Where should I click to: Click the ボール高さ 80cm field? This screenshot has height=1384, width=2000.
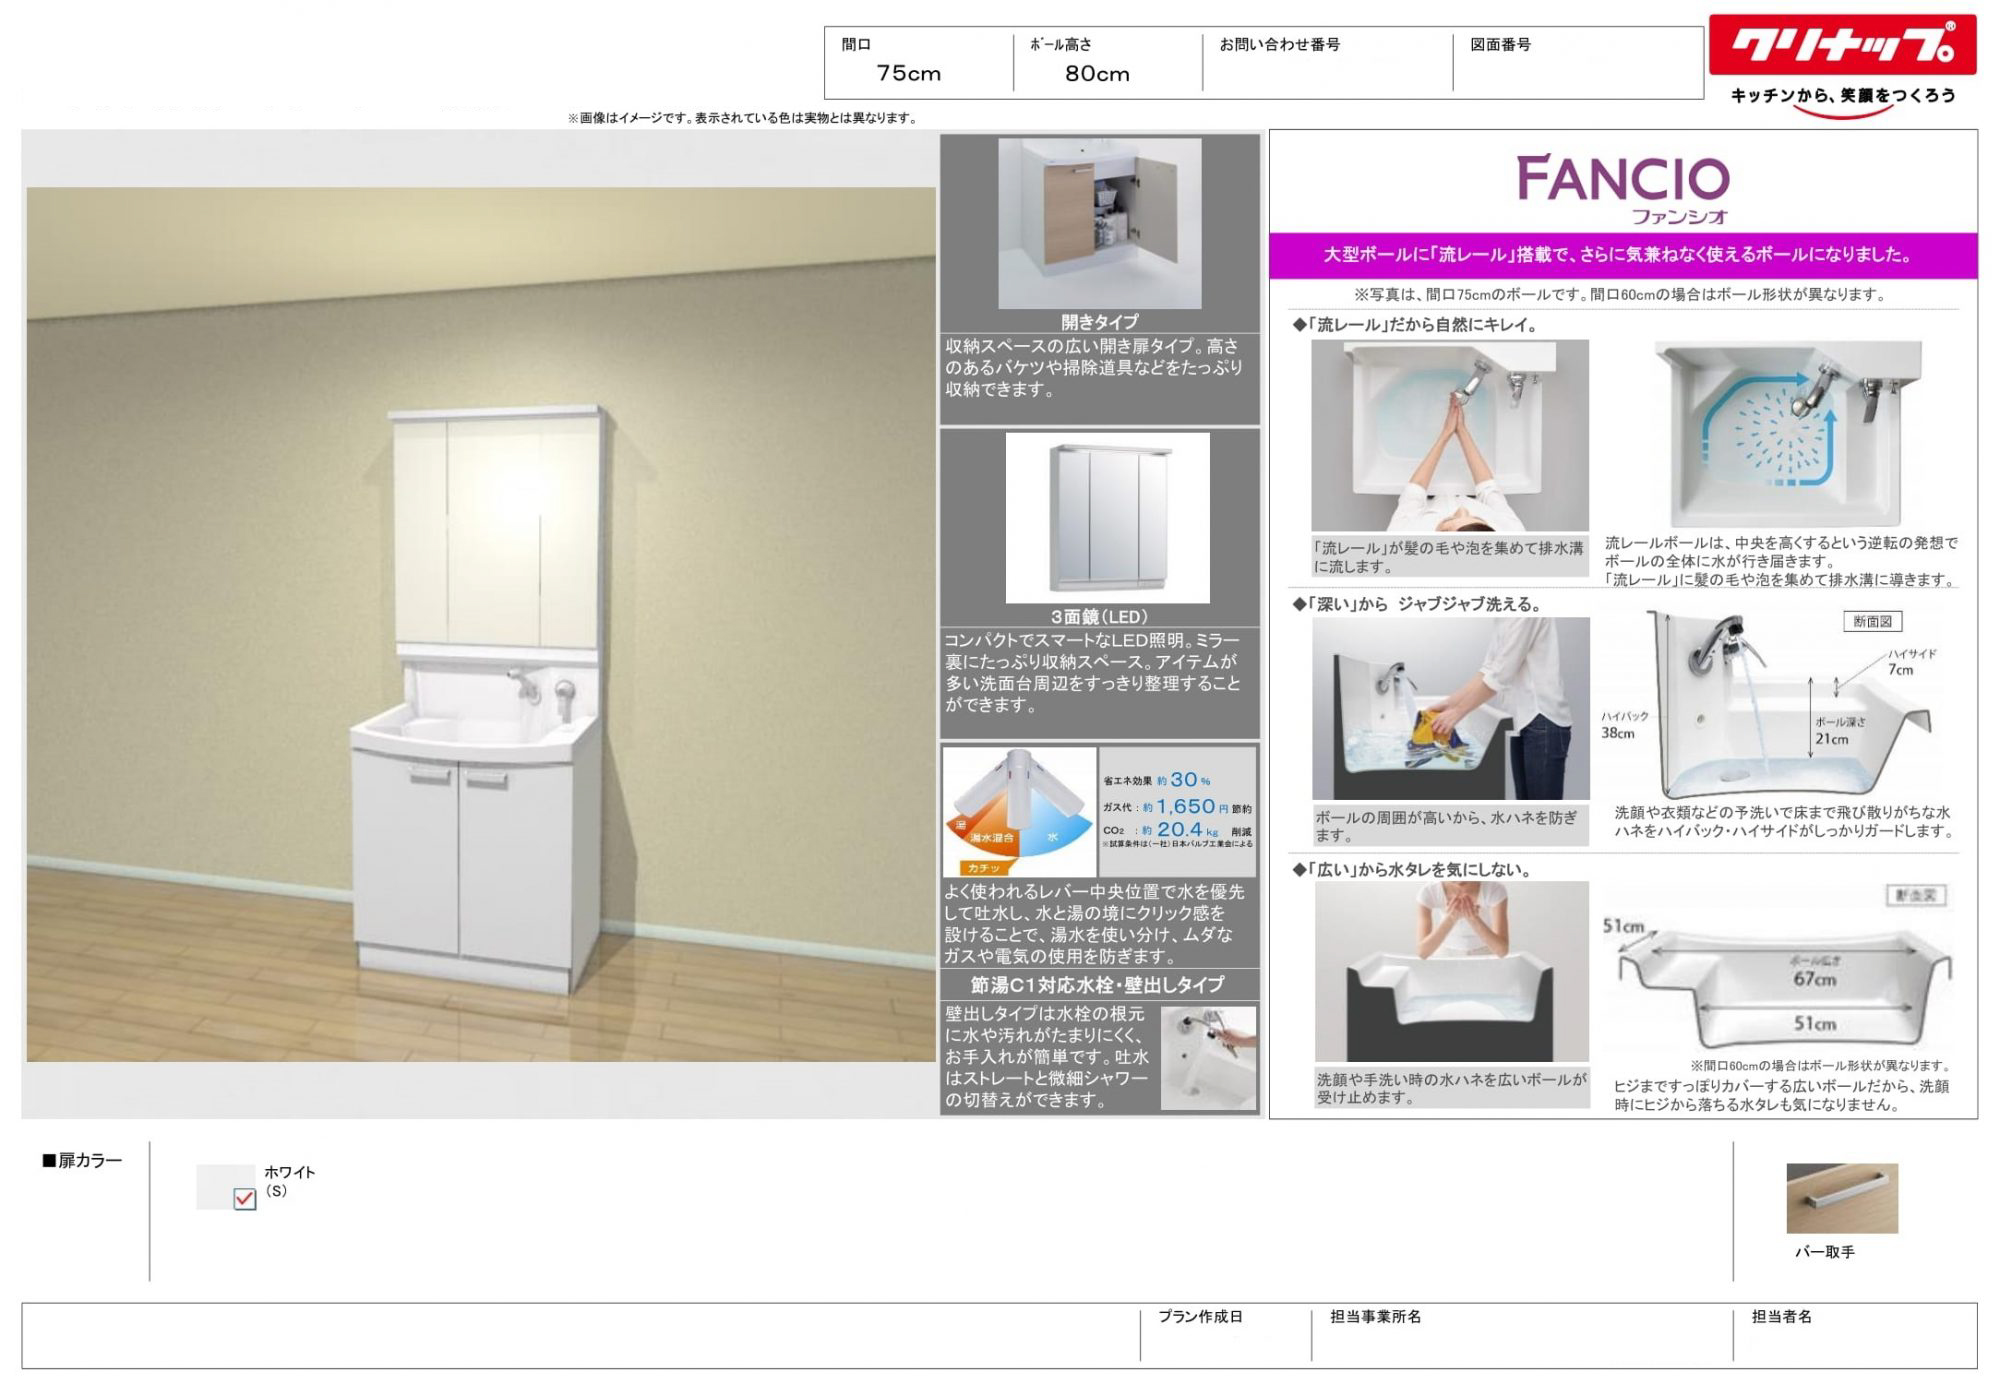(1108, 62)
